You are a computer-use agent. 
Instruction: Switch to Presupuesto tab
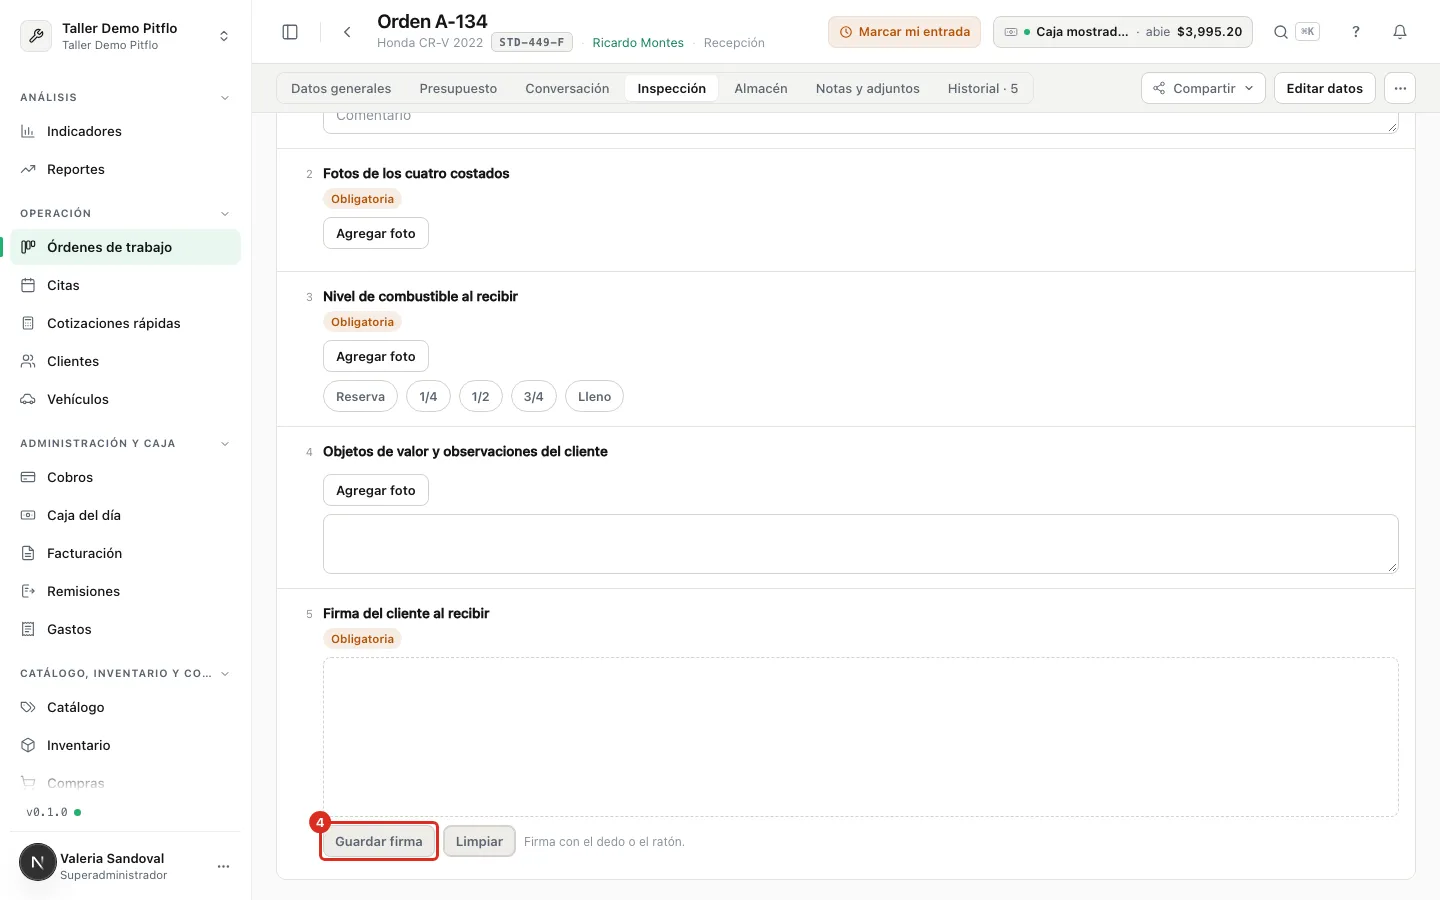click(458, 88)
